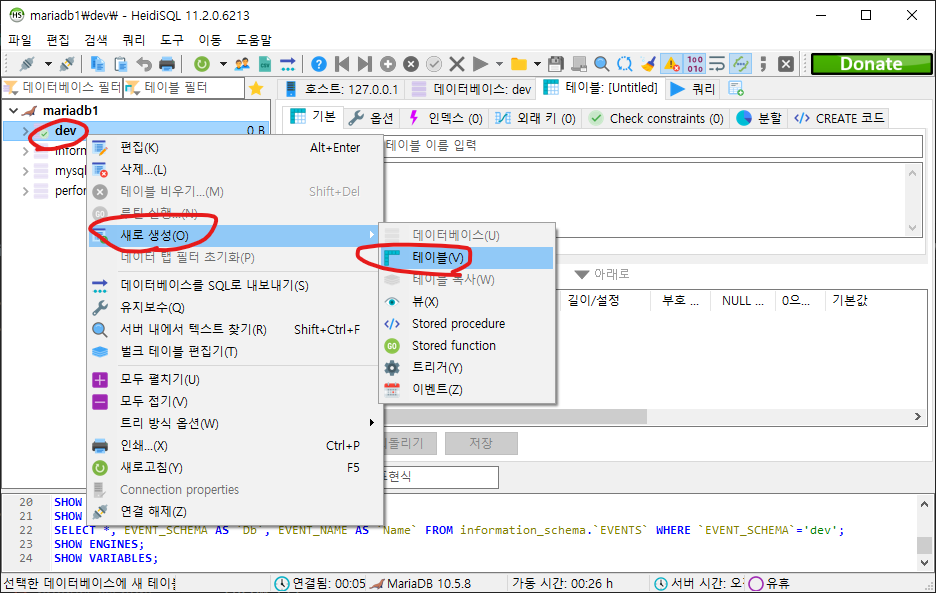The height and width of the screenshot is (593, 936).
Task: Click the undo arrow toolbar icon
Action: (144, 63)
